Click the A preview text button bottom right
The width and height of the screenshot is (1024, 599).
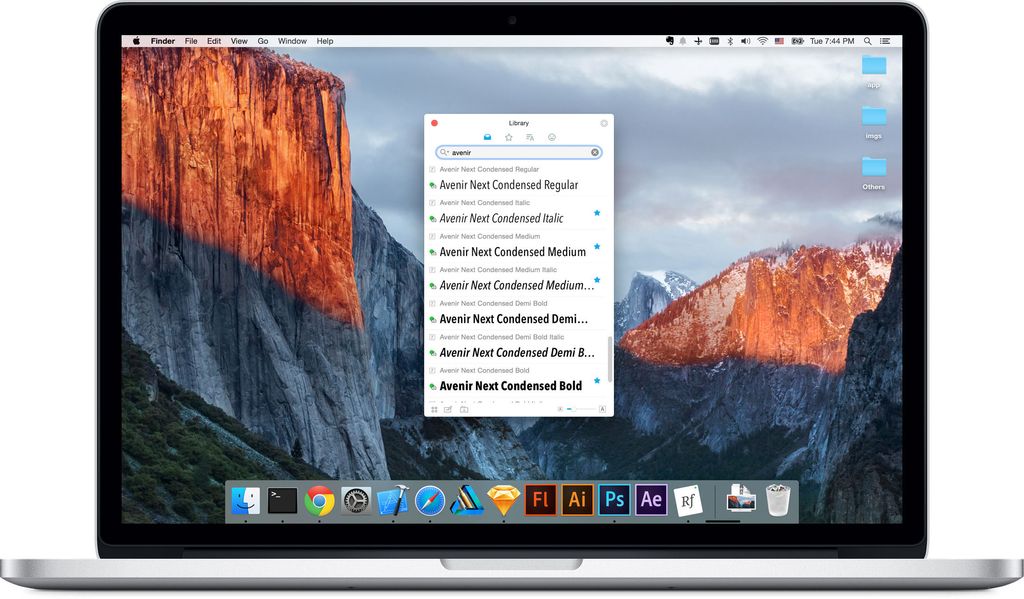[x=602, y=409]
